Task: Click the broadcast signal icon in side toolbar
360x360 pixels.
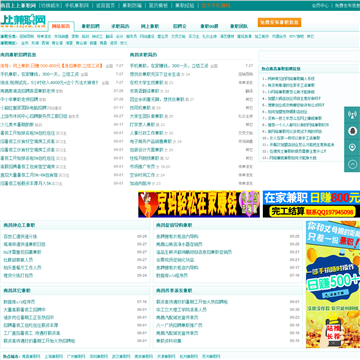Action: (352, 115)
